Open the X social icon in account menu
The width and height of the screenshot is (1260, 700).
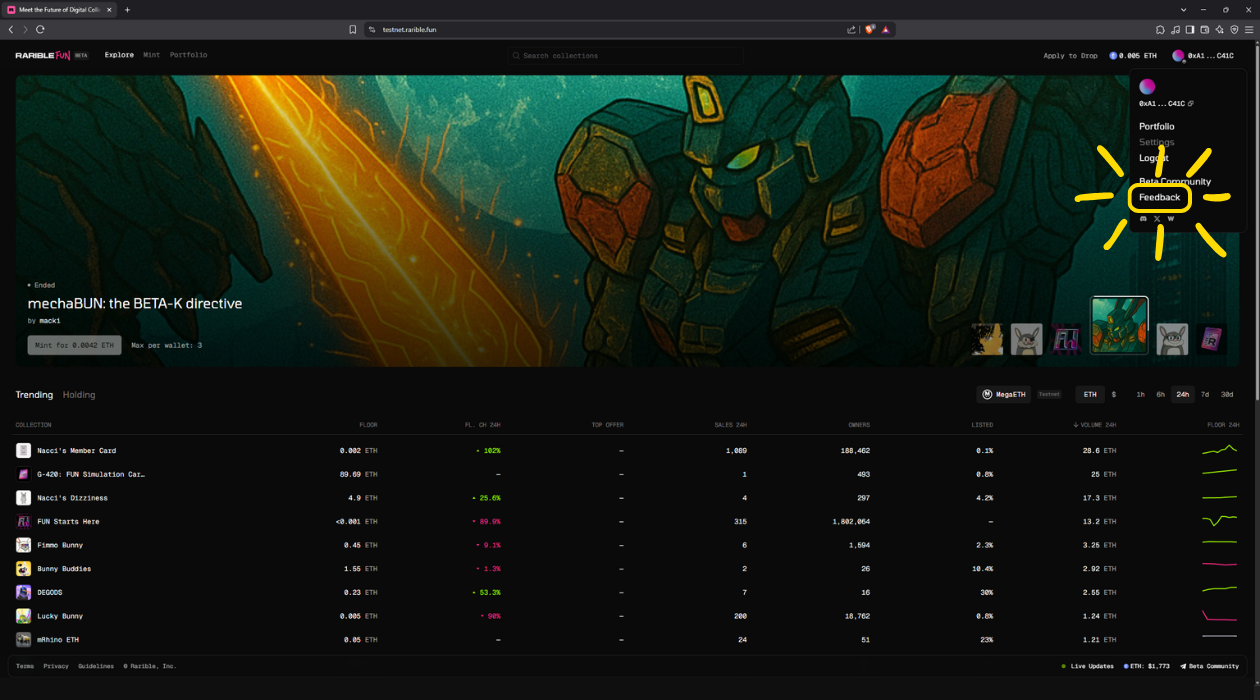pos(1157,218)
